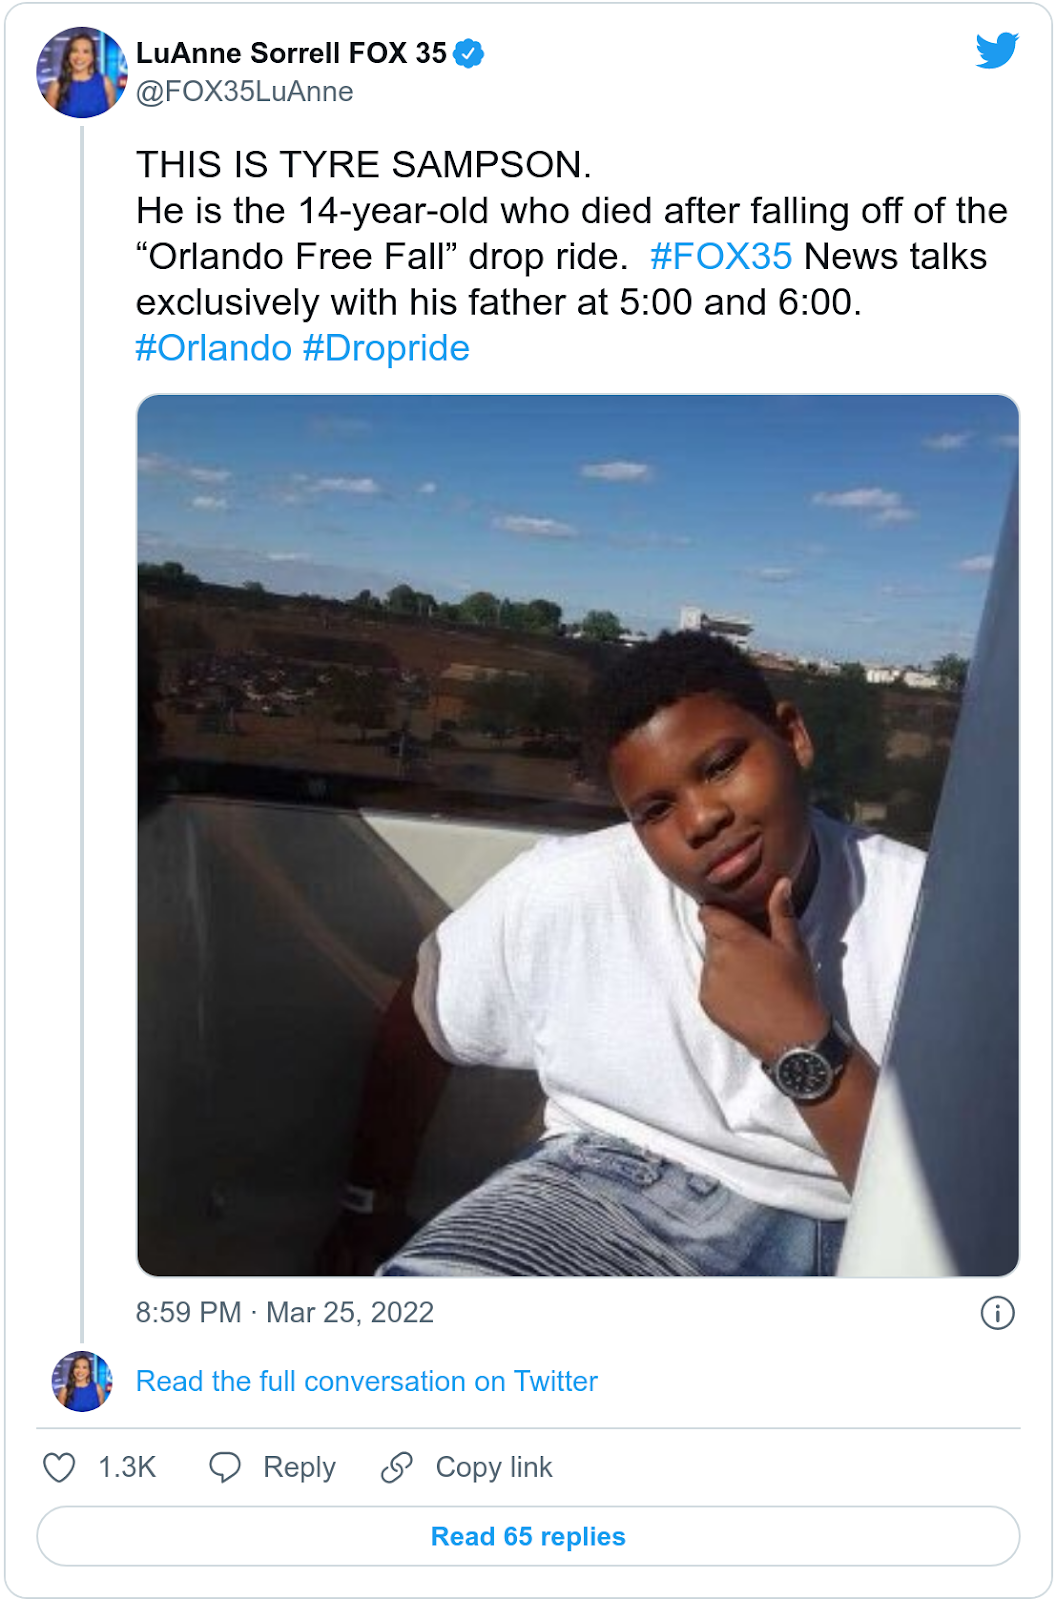Viewport: 1056px width, 1600px height.
Task: Click LuAnne Sorrell's profile avatar
Action: [82, 72]
